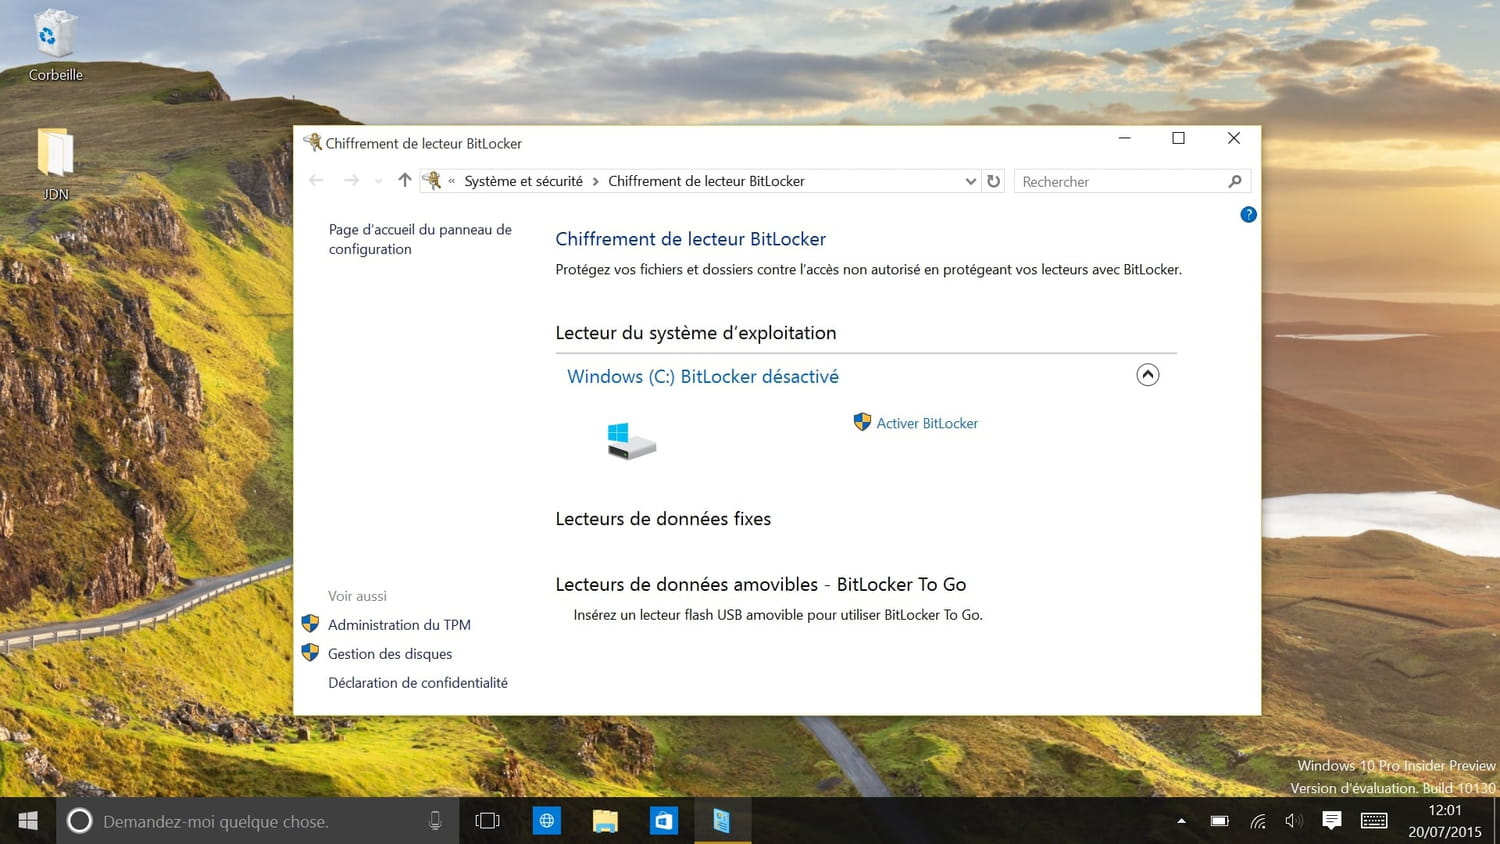Click the Voir aussi label
This screenshot has height=844, width=1500.
click(357, 596)
